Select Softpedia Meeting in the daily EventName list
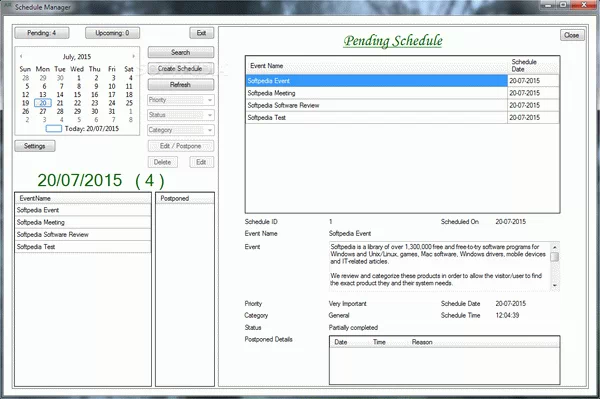Viewport: 600px width, 399px height. 83,222
